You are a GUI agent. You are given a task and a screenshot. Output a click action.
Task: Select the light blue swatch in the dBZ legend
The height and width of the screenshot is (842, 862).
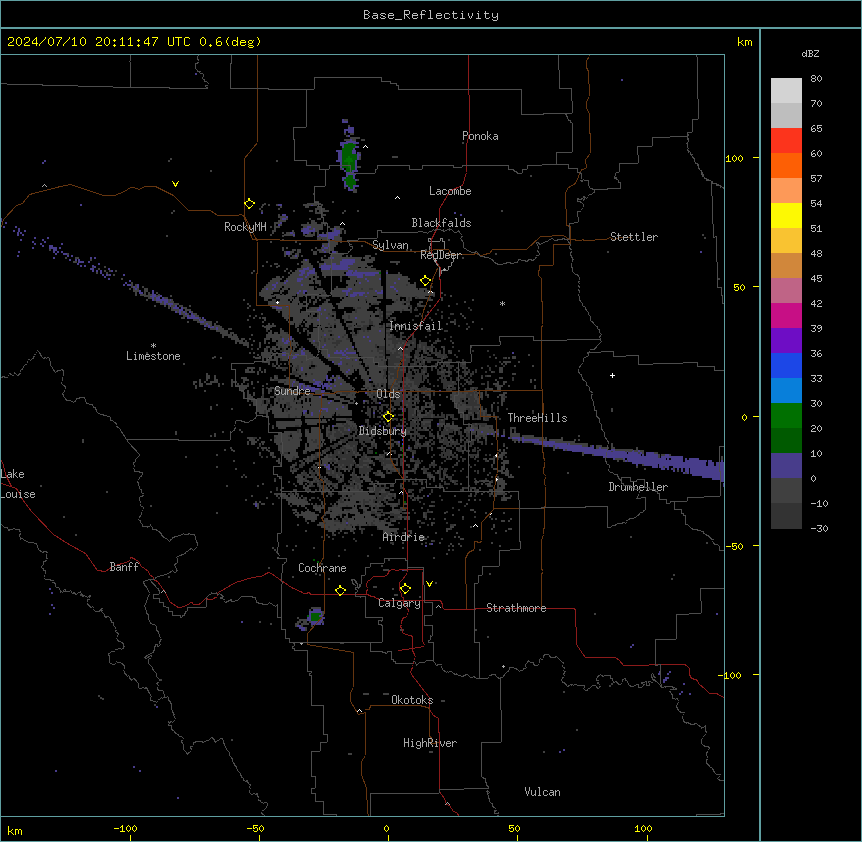pyautogui.click(x=786, y=391)
